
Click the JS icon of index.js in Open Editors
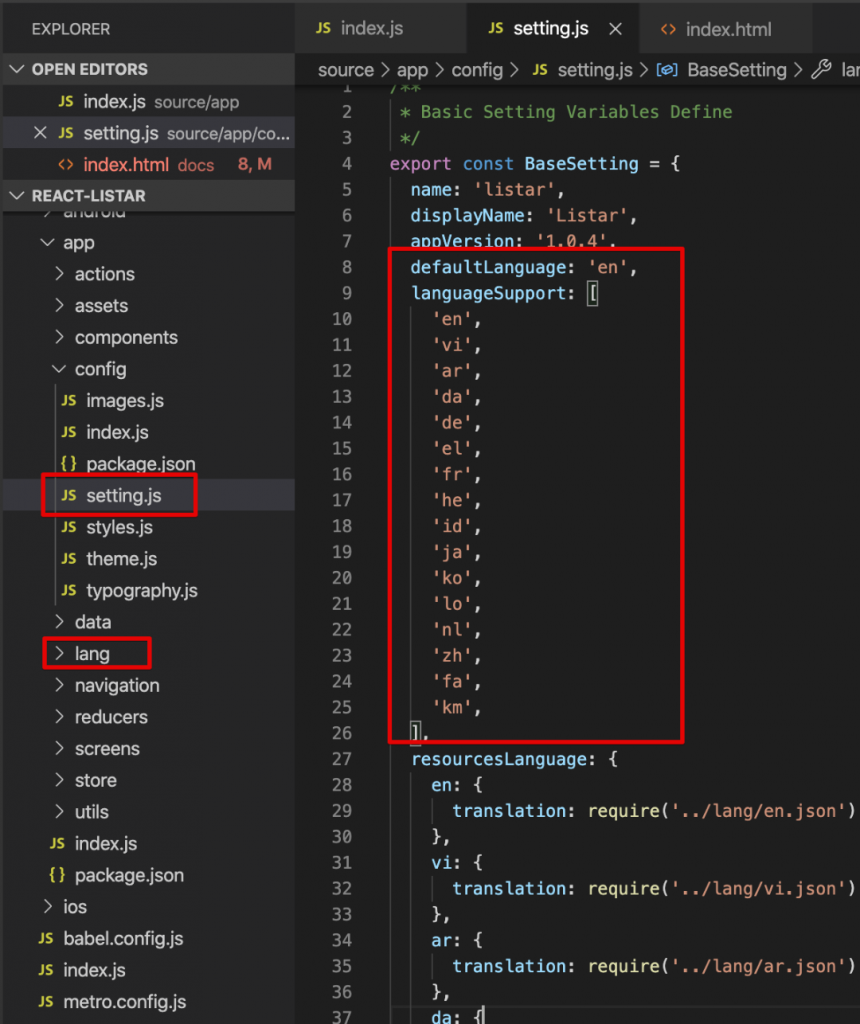click(x=68, y=100)
